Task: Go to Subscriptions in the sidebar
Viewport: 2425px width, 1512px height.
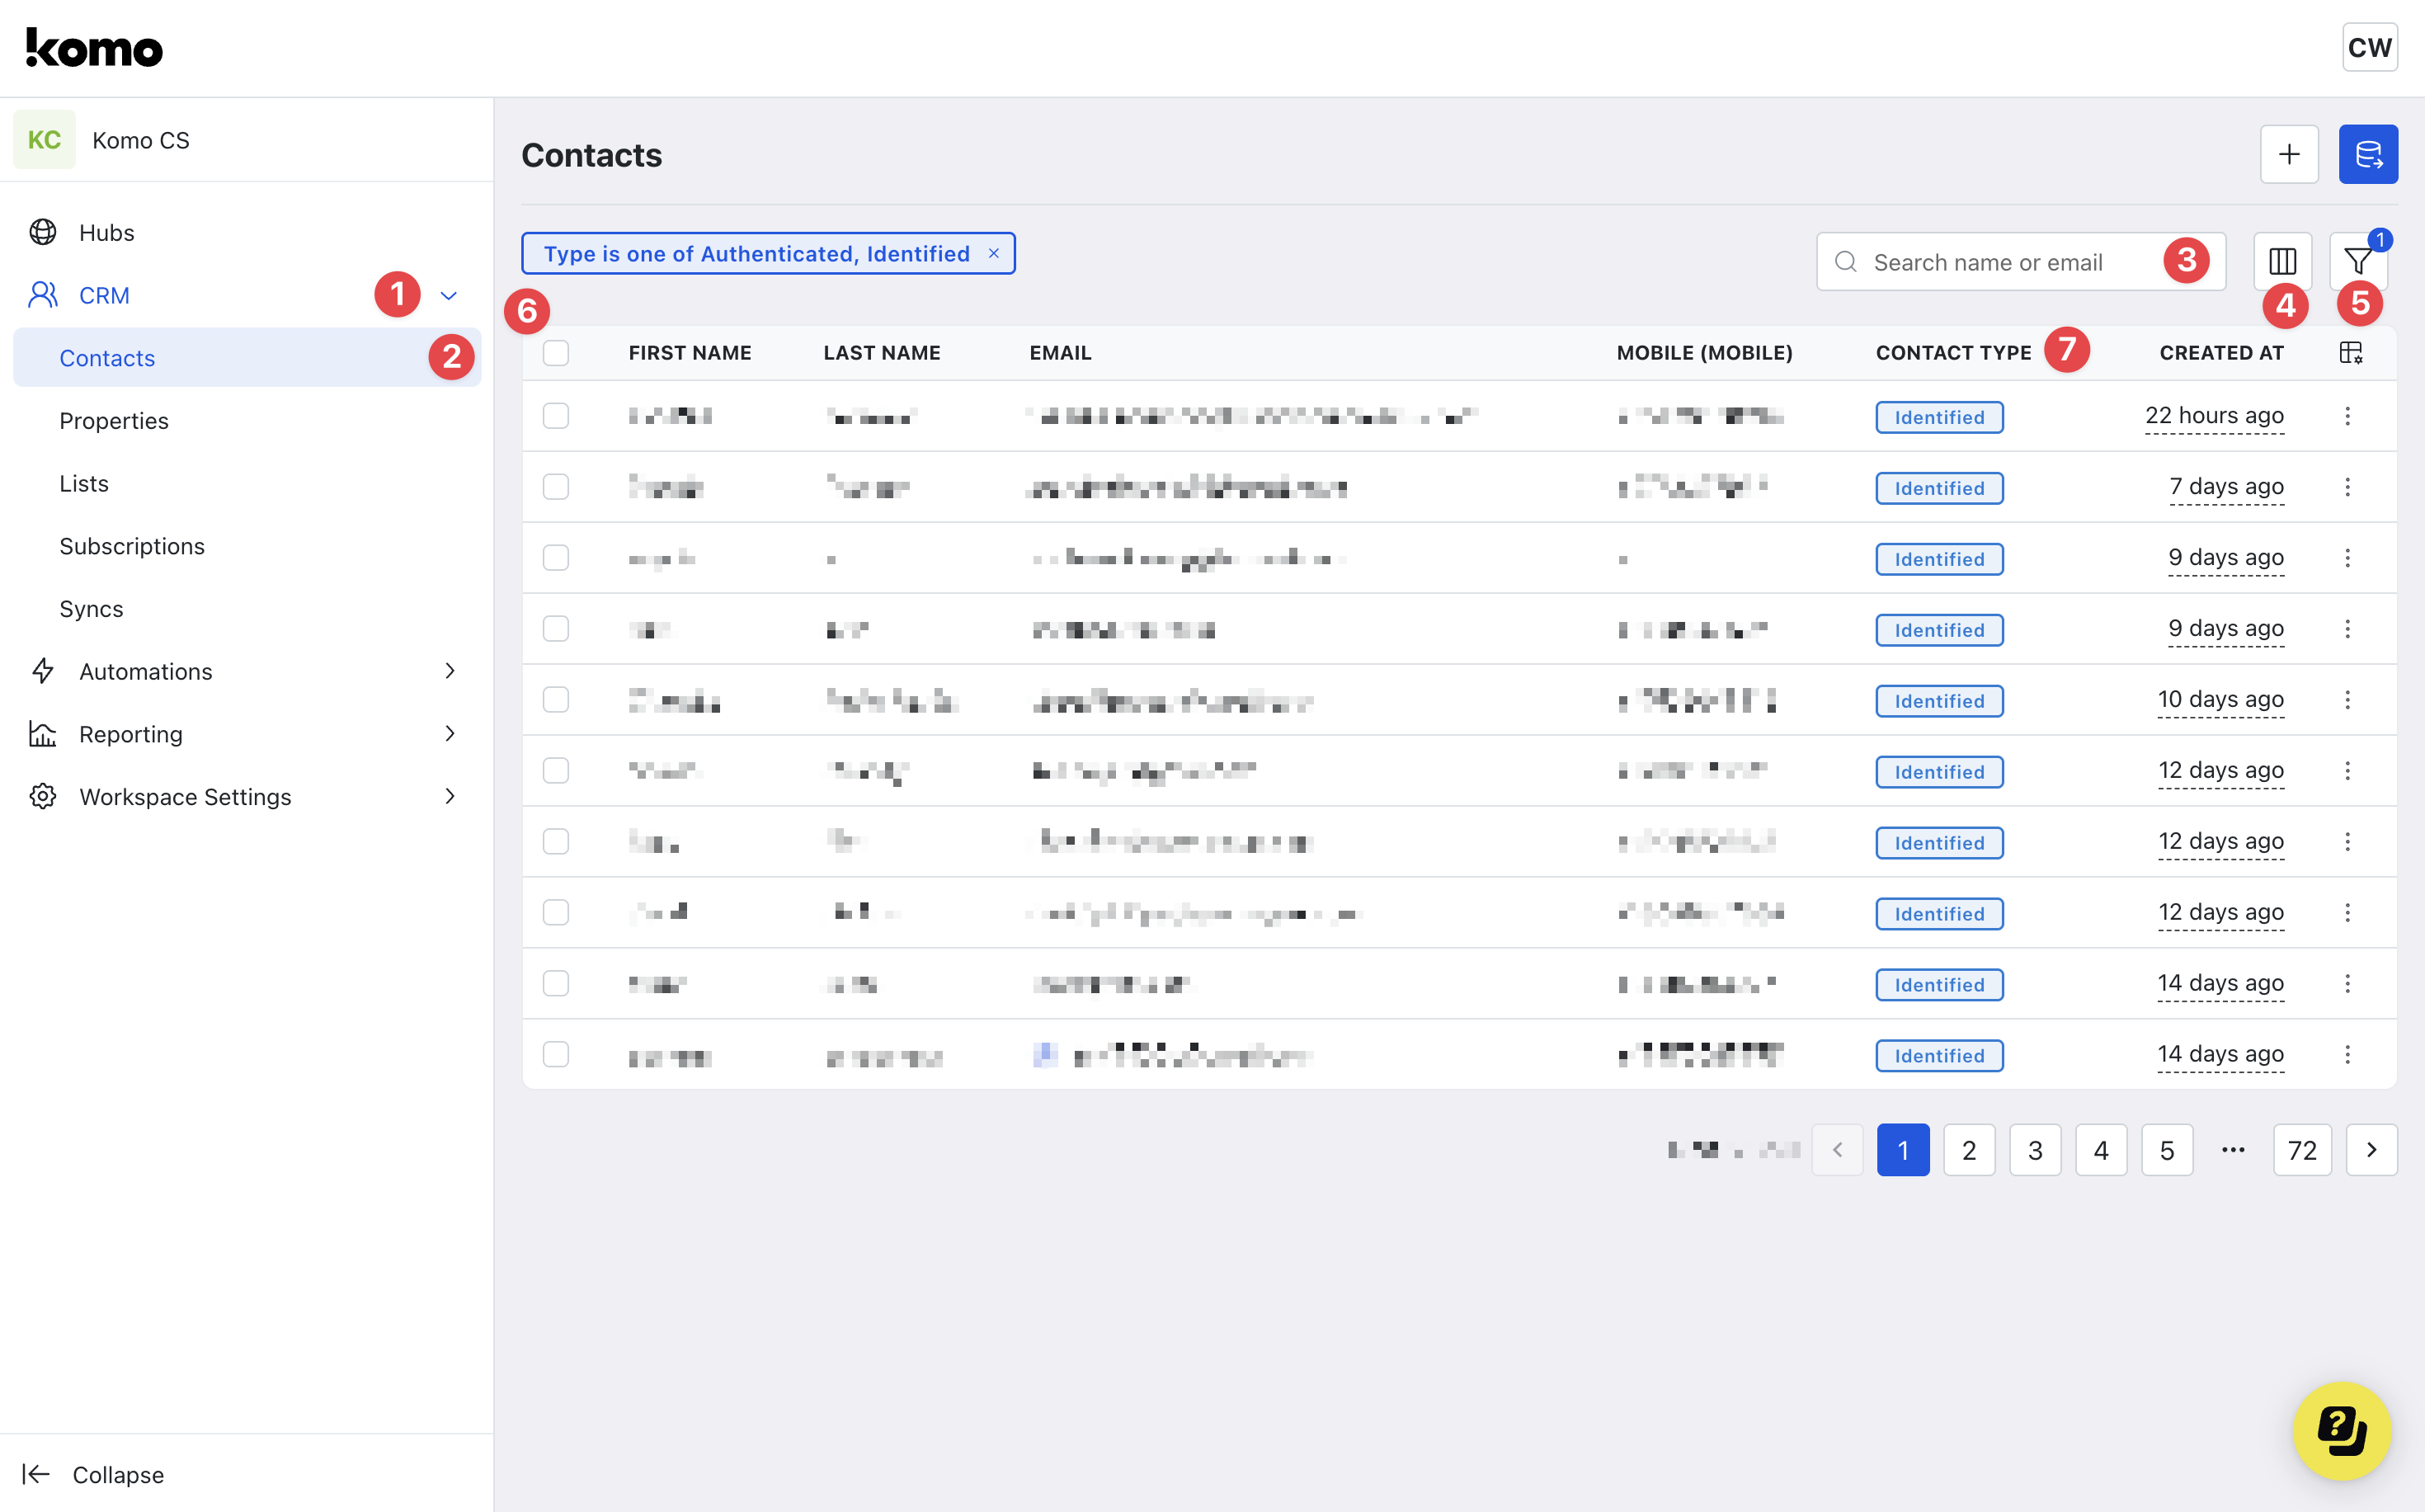Action: click(x=132, y=546)
